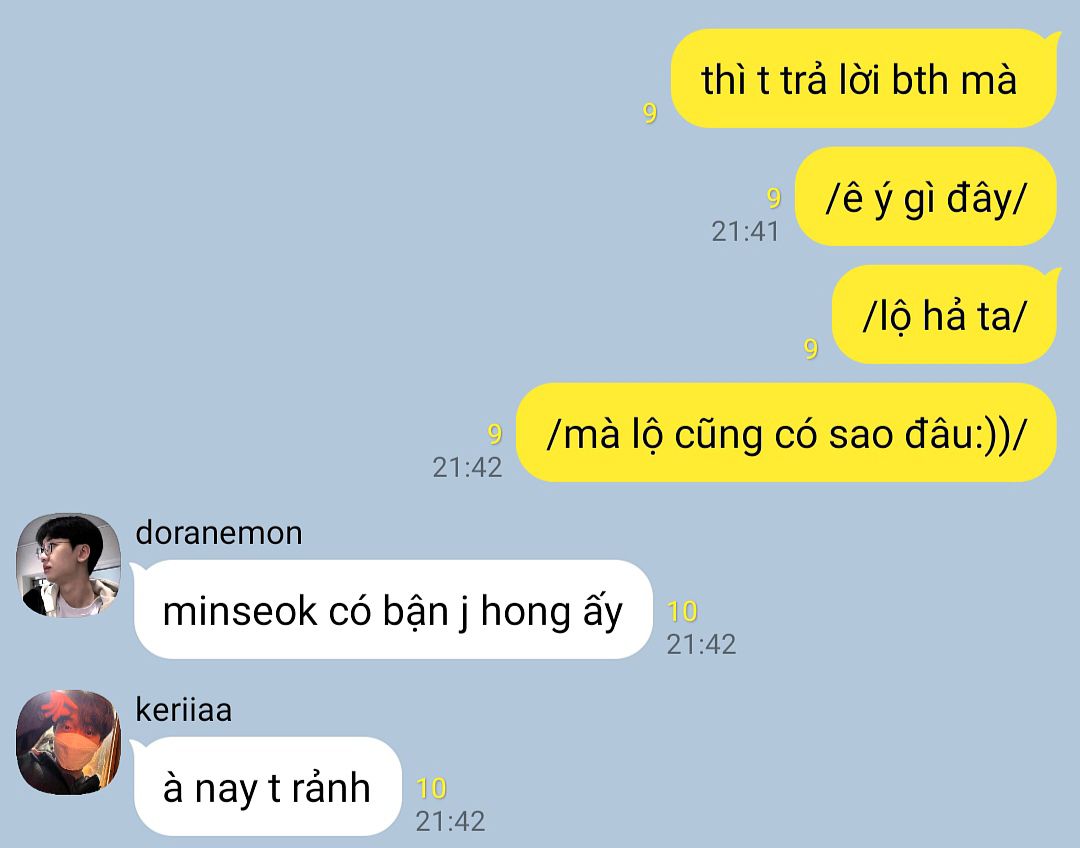
Task: Open keriiaa's profile picture
Action: [68, 742]
